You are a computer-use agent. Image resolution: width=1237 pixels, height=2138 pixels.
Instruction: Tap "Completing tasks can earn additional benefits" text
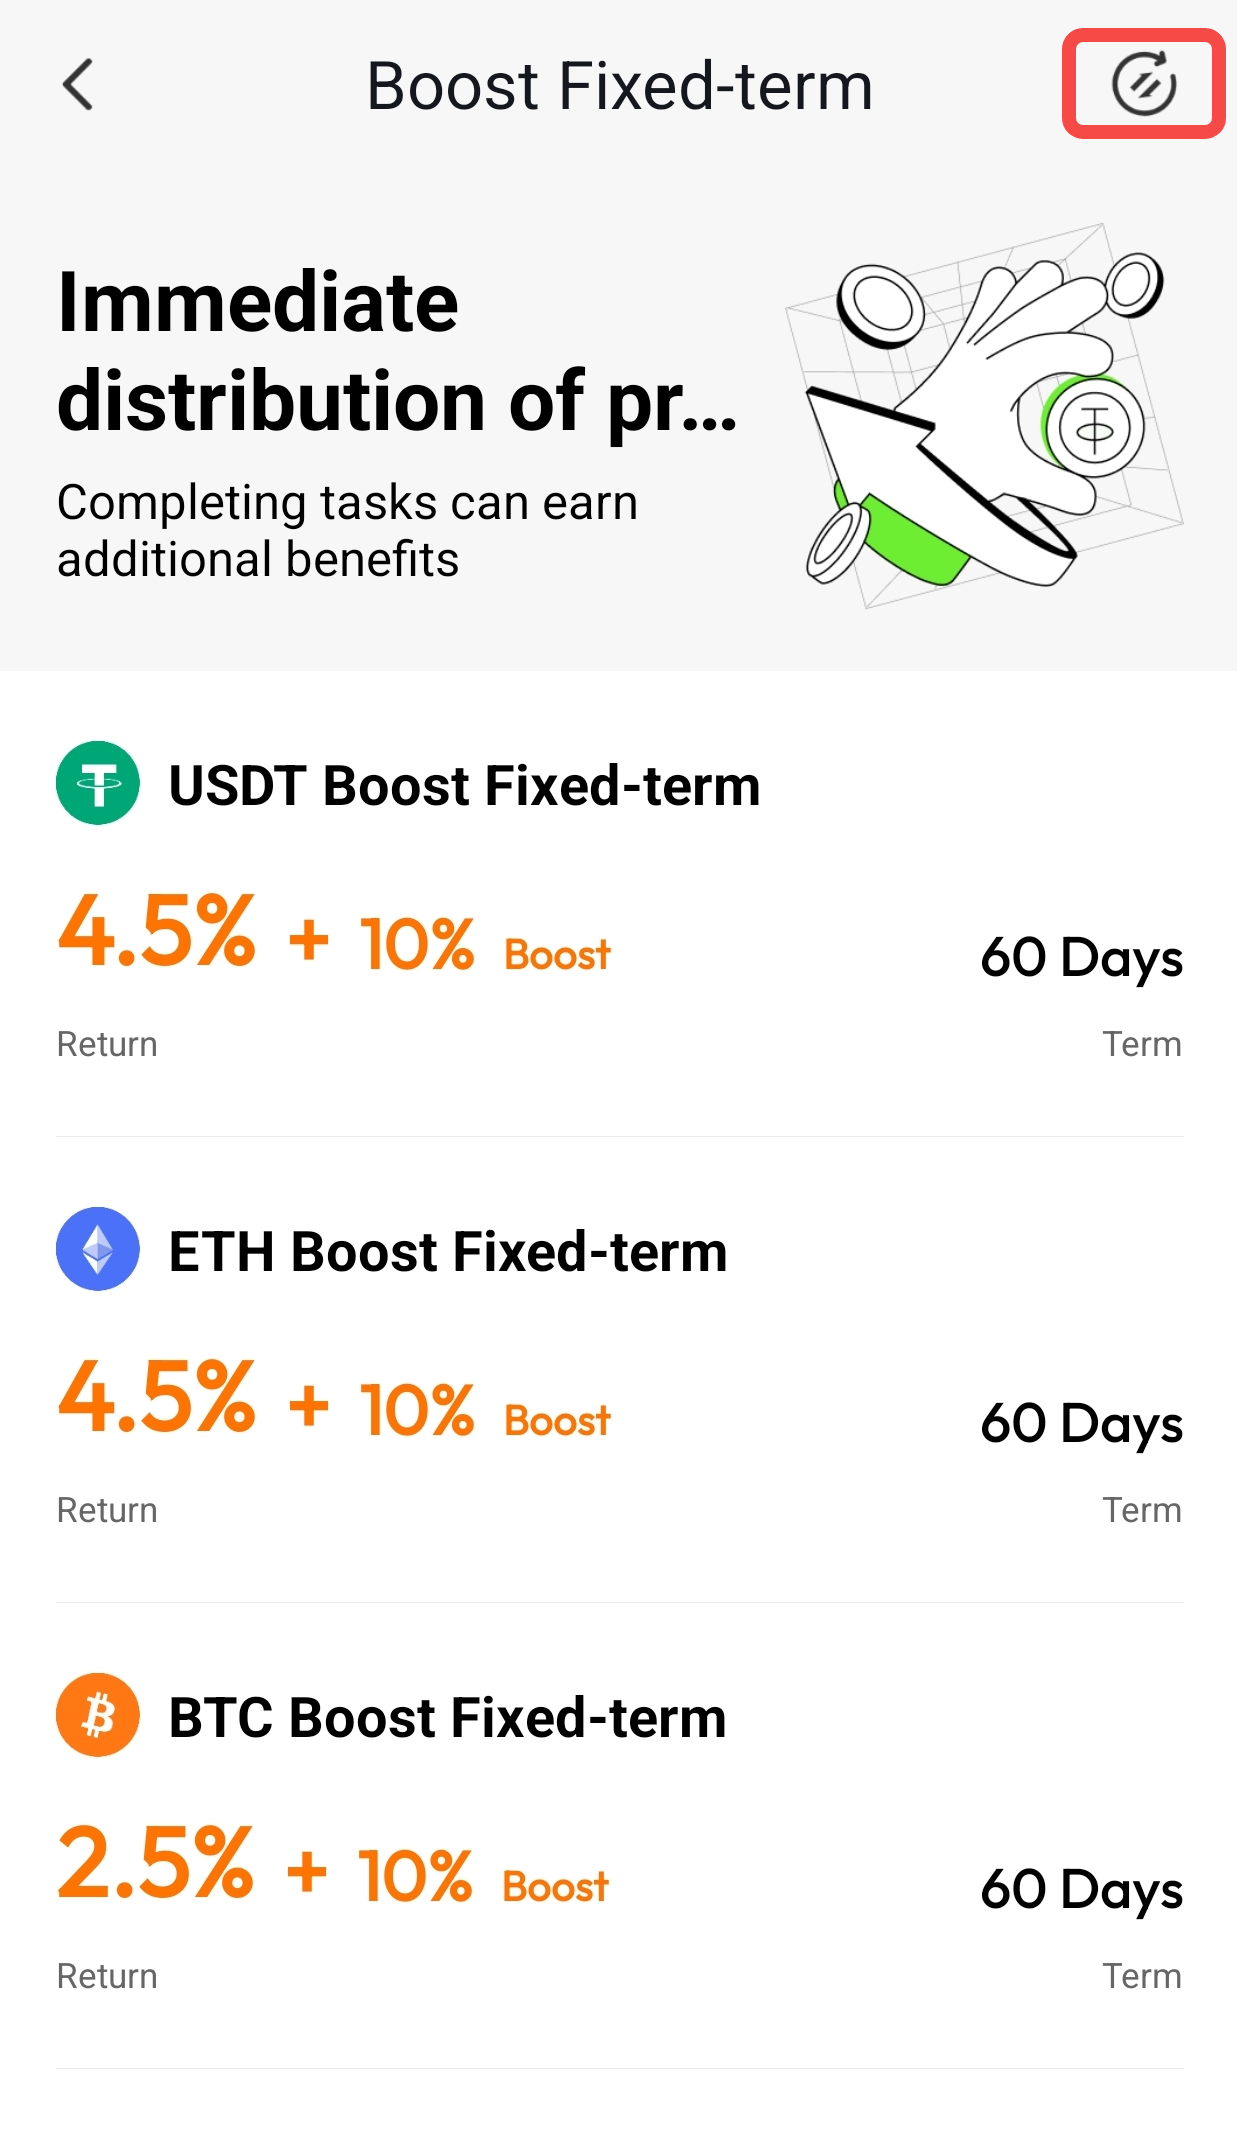(347, 530)
